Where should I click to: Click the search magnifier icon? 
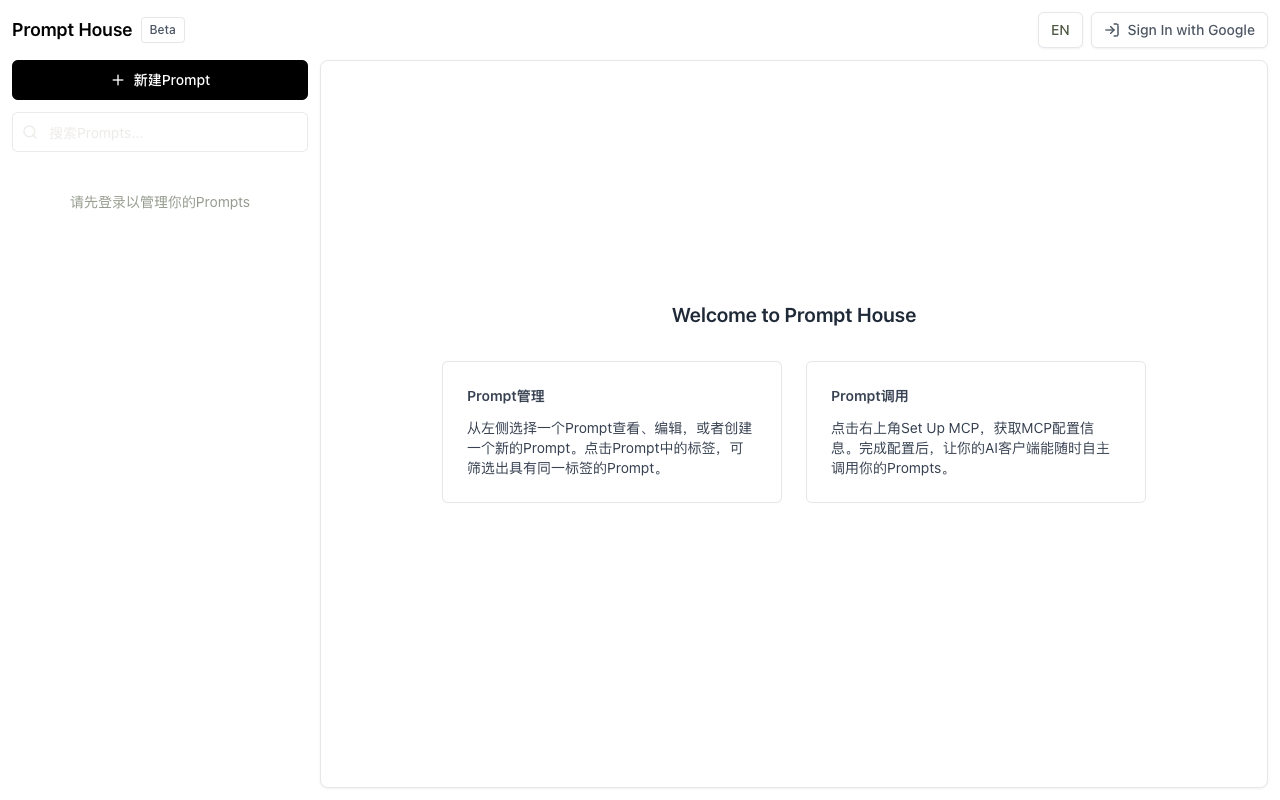pos(30,132)
